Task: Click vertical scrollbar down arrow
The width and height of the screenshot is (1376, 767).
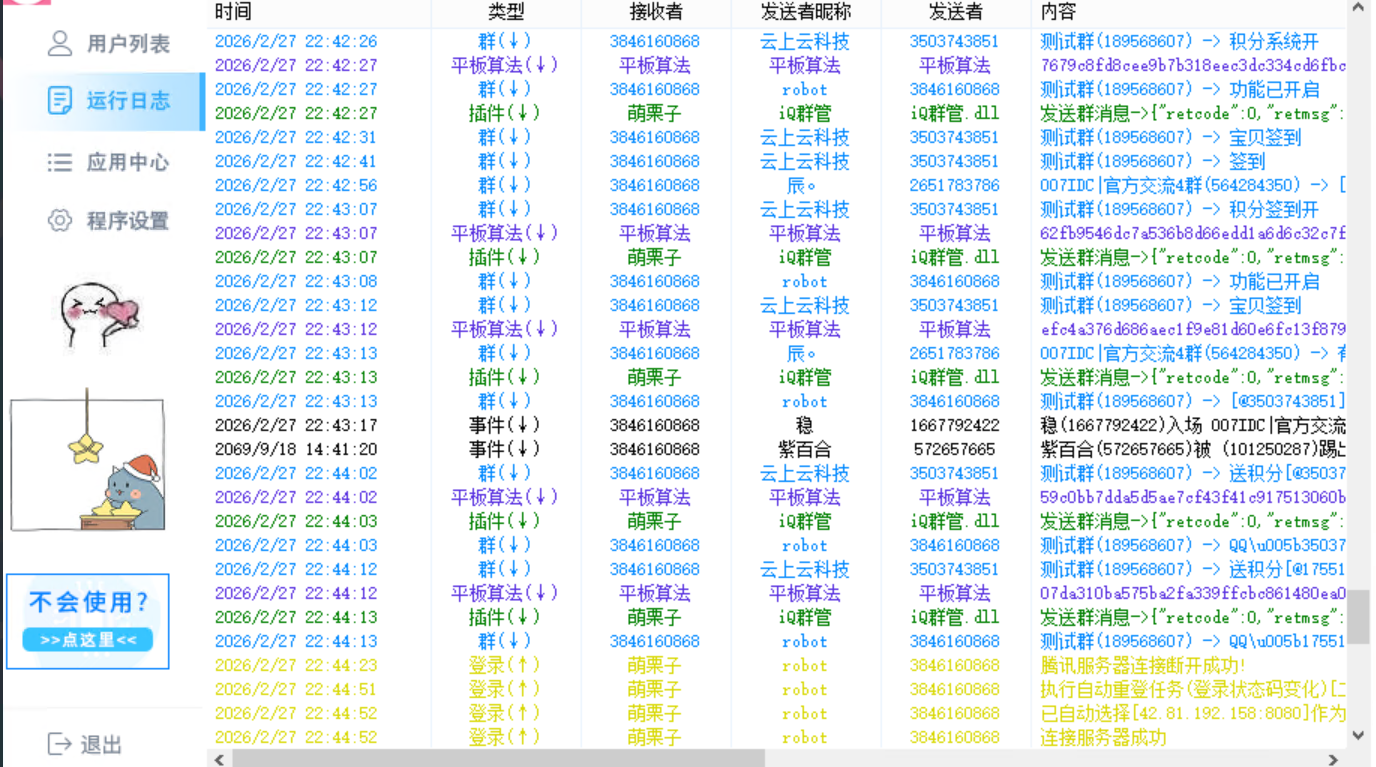Action: 1358,736
